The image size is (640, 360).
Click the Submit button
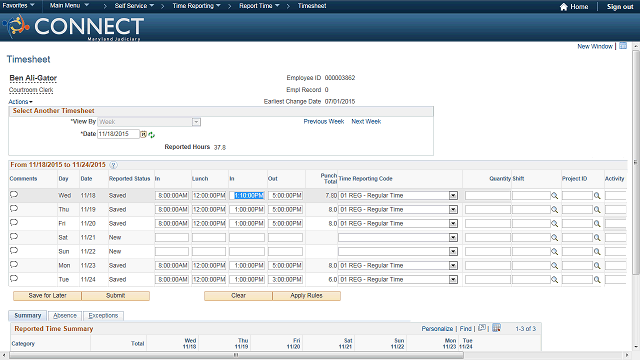coord(116,296)
